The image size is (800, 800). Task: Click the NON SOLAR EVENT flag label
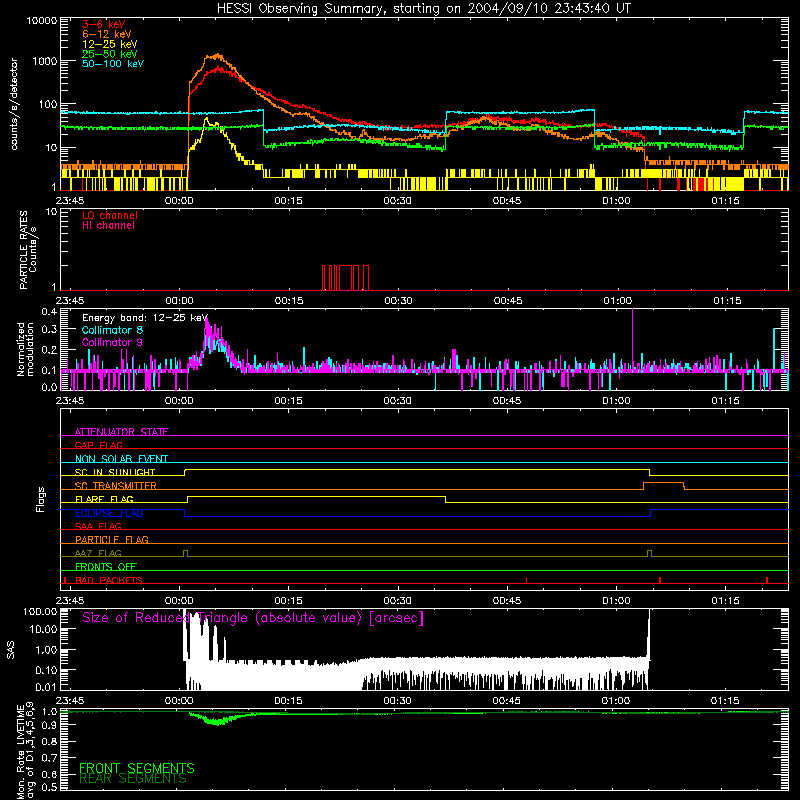coord(121,459)
